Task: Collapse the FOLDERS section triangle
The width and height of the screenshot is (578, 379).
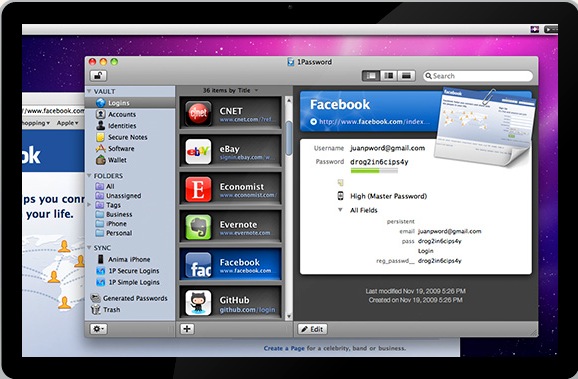Action: coord(89,175)
